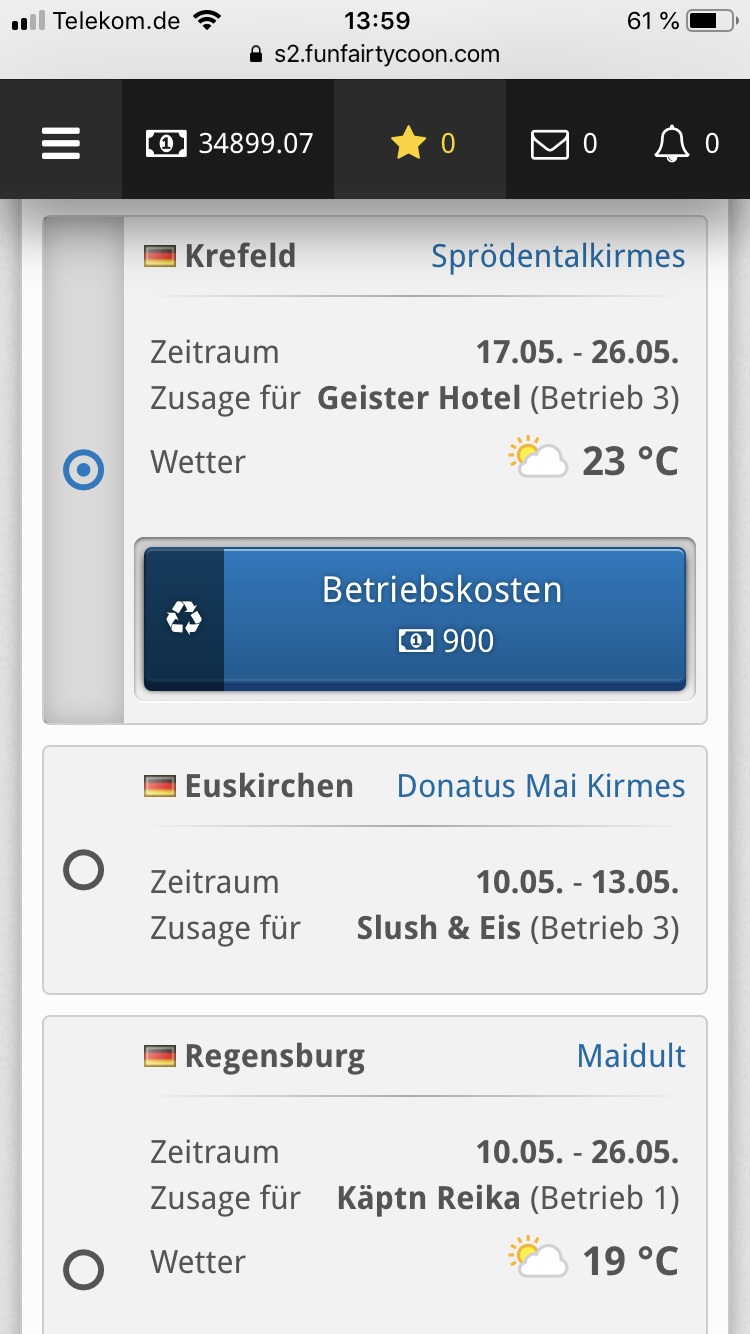Screen dimensions: 750x1334
Task: Open the mail envelope inbox
Action: pyautogui.click(x=549, y=145)
